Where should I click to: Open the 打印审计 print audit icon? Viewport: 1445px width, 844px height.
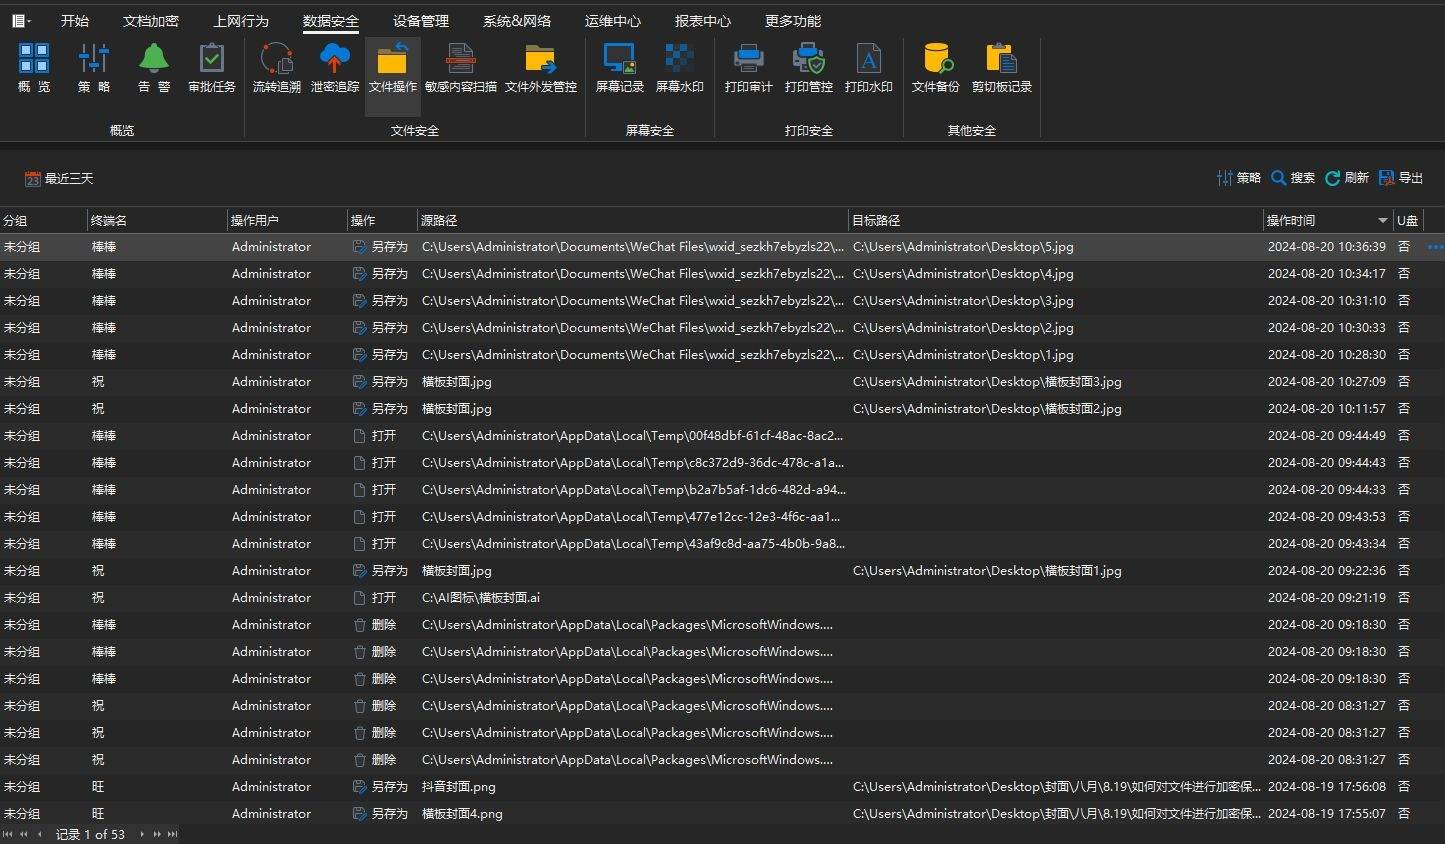(748, 68)
